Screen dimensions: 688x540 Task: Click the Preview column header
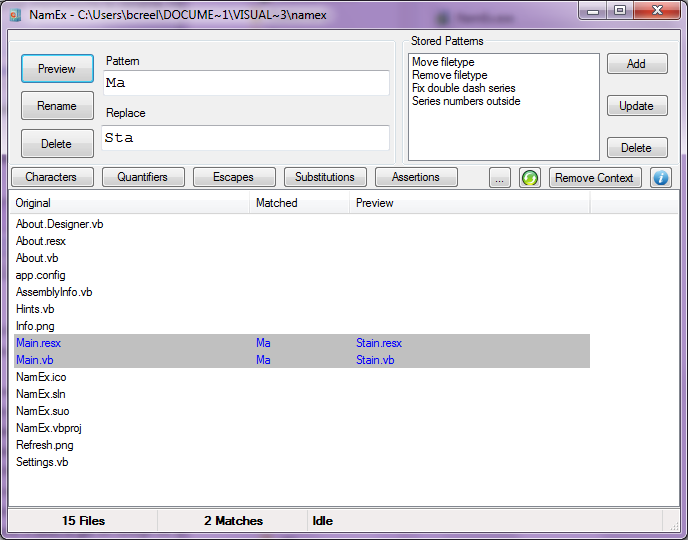[469, 203]
